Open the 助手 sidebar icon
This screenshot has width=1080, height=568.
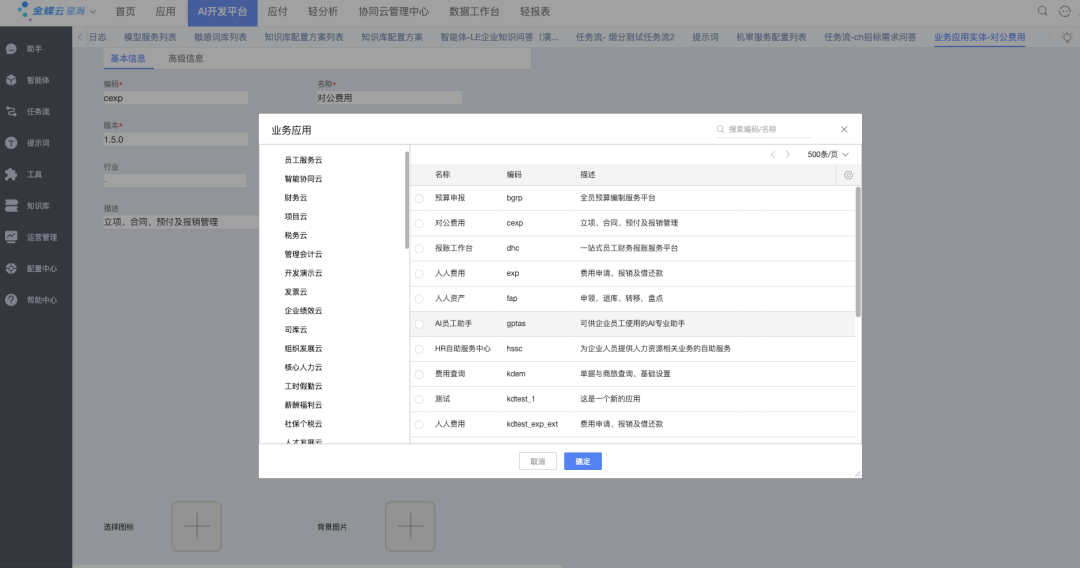click(11, 49)
